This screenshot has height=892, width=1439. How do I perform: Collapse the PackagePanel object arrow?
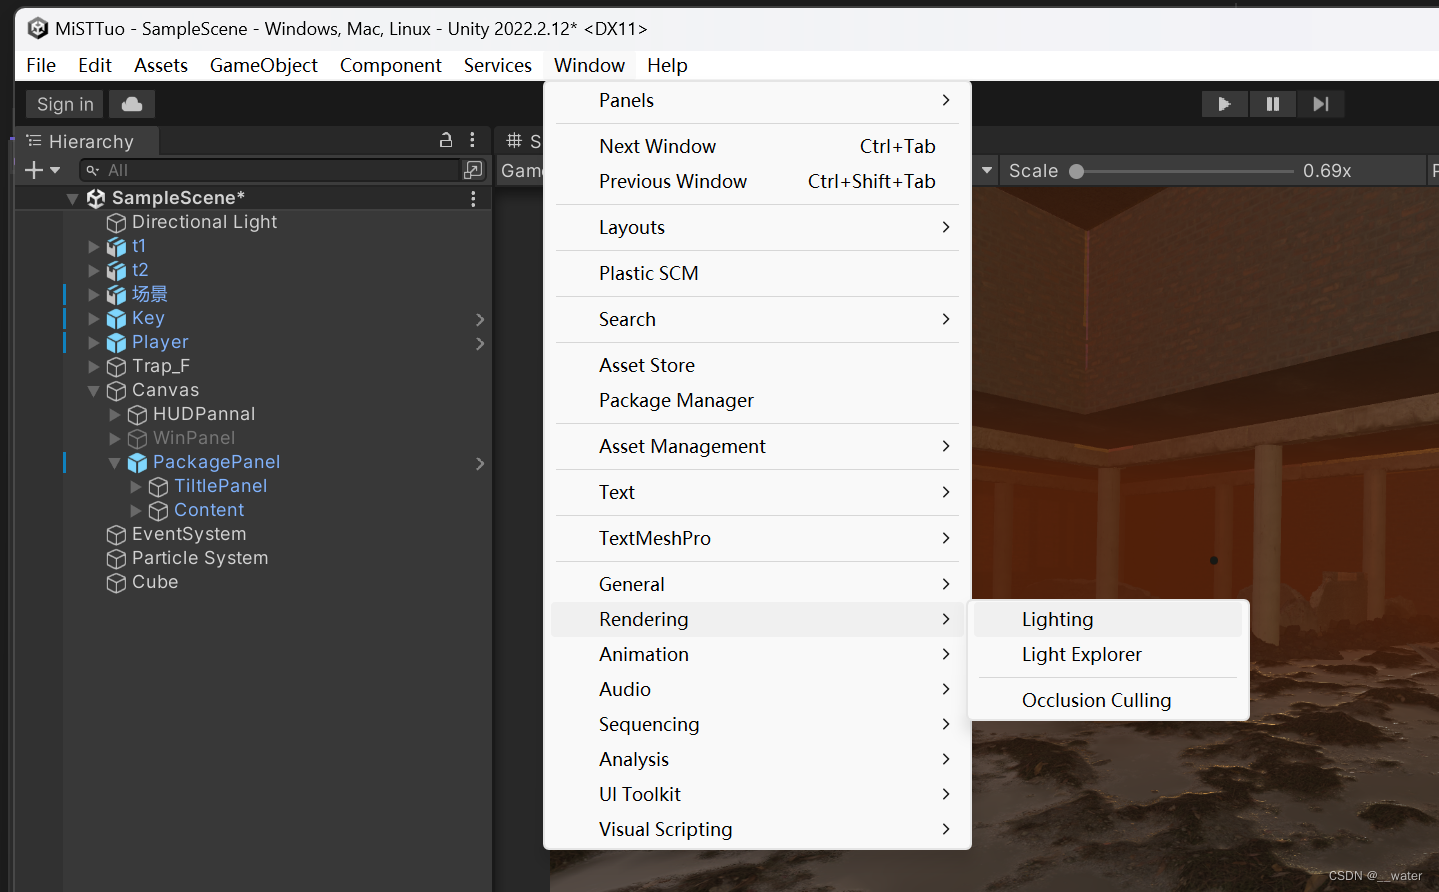coord(115,463)
